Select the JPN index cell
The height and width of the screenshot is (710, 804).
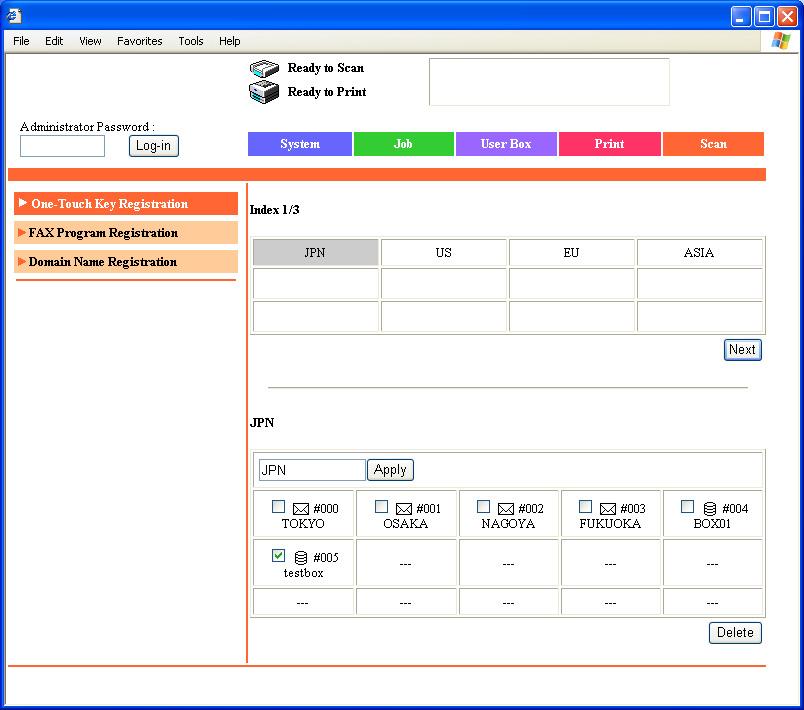click(315, 252)
